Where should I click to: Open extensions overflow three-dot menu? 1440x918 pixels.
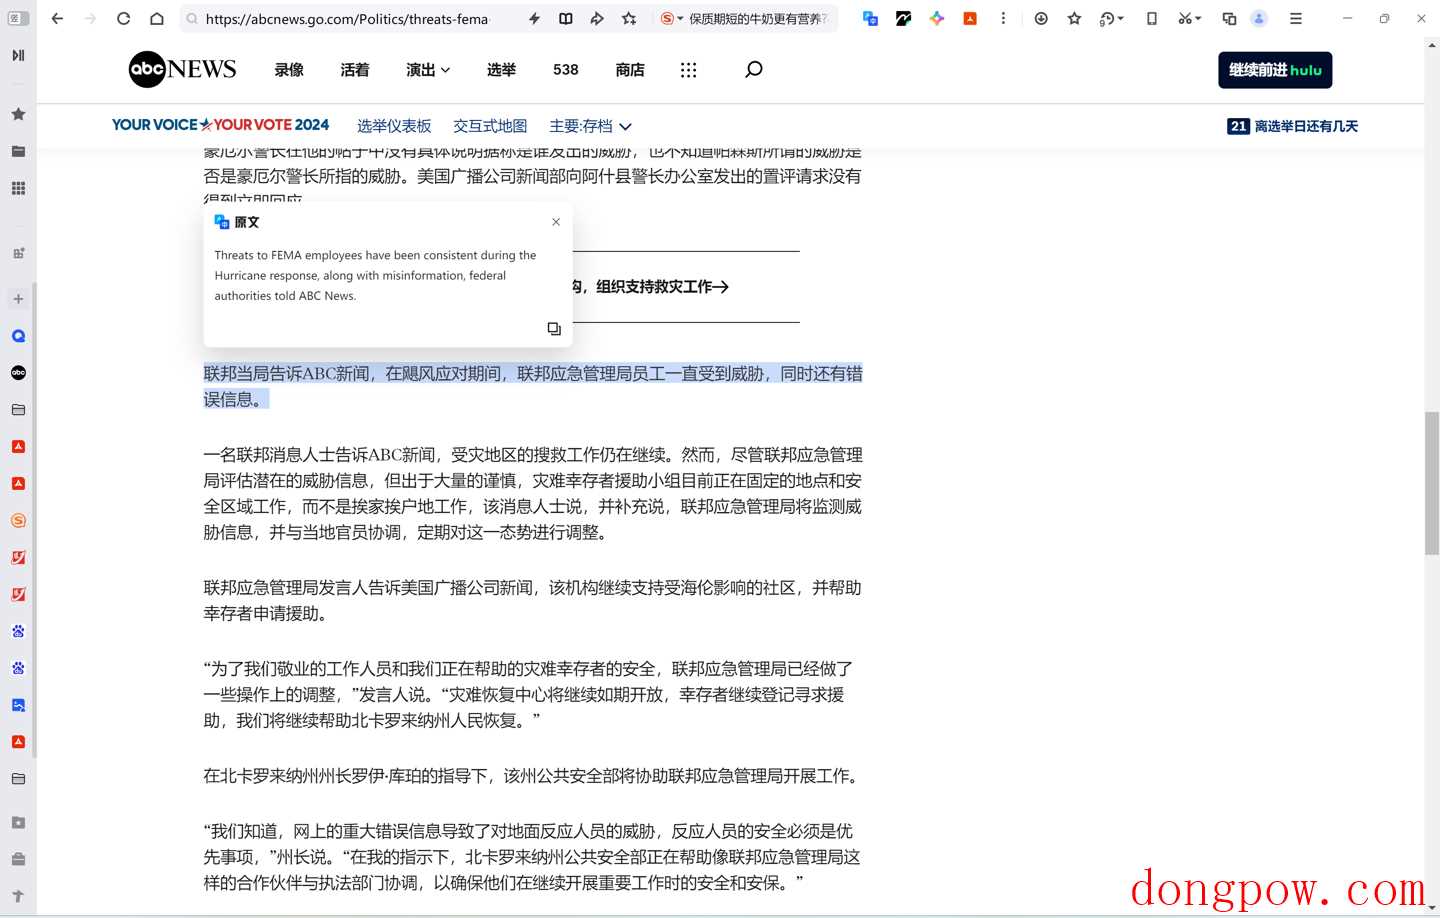coord(1003,18)
